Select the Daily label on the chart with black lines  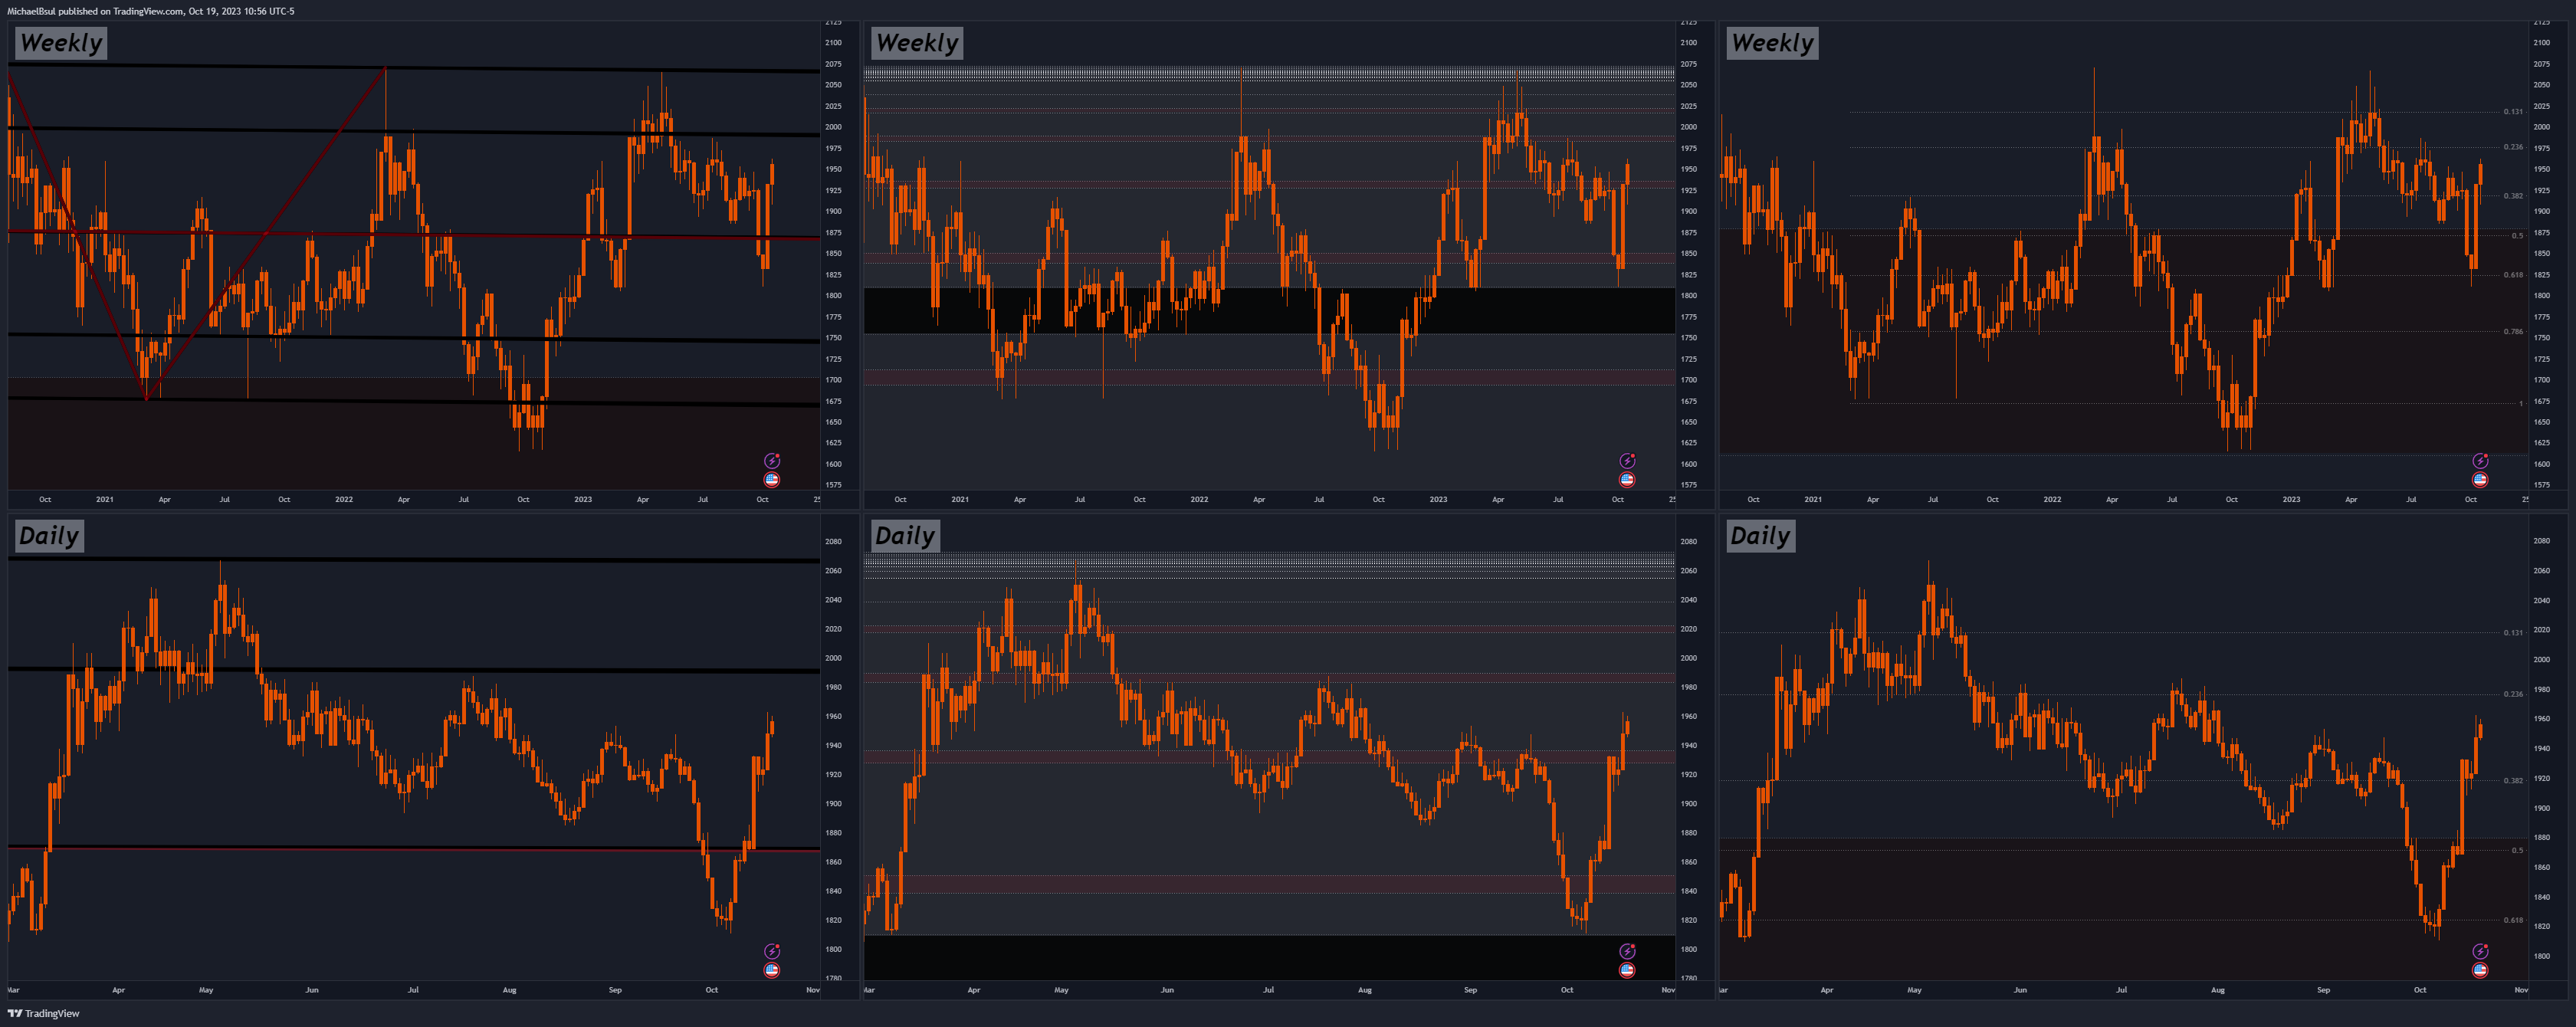pyautogui.click(x=49, y=536)
